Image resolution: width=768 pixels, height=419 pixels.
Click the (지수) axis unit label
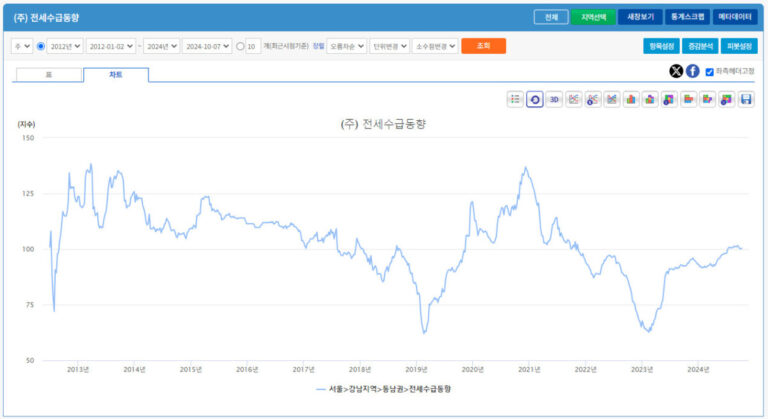point(26,124)
